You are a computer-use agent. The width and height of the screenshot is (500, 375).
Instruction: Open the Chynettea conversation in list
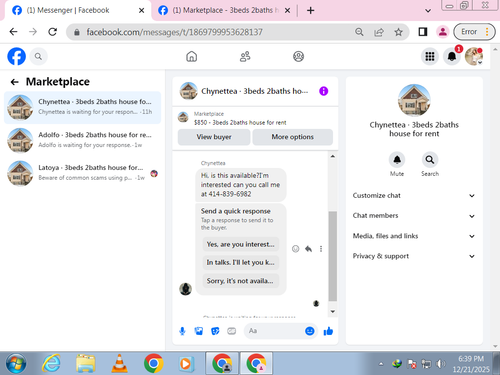click(x=82, y=107)
